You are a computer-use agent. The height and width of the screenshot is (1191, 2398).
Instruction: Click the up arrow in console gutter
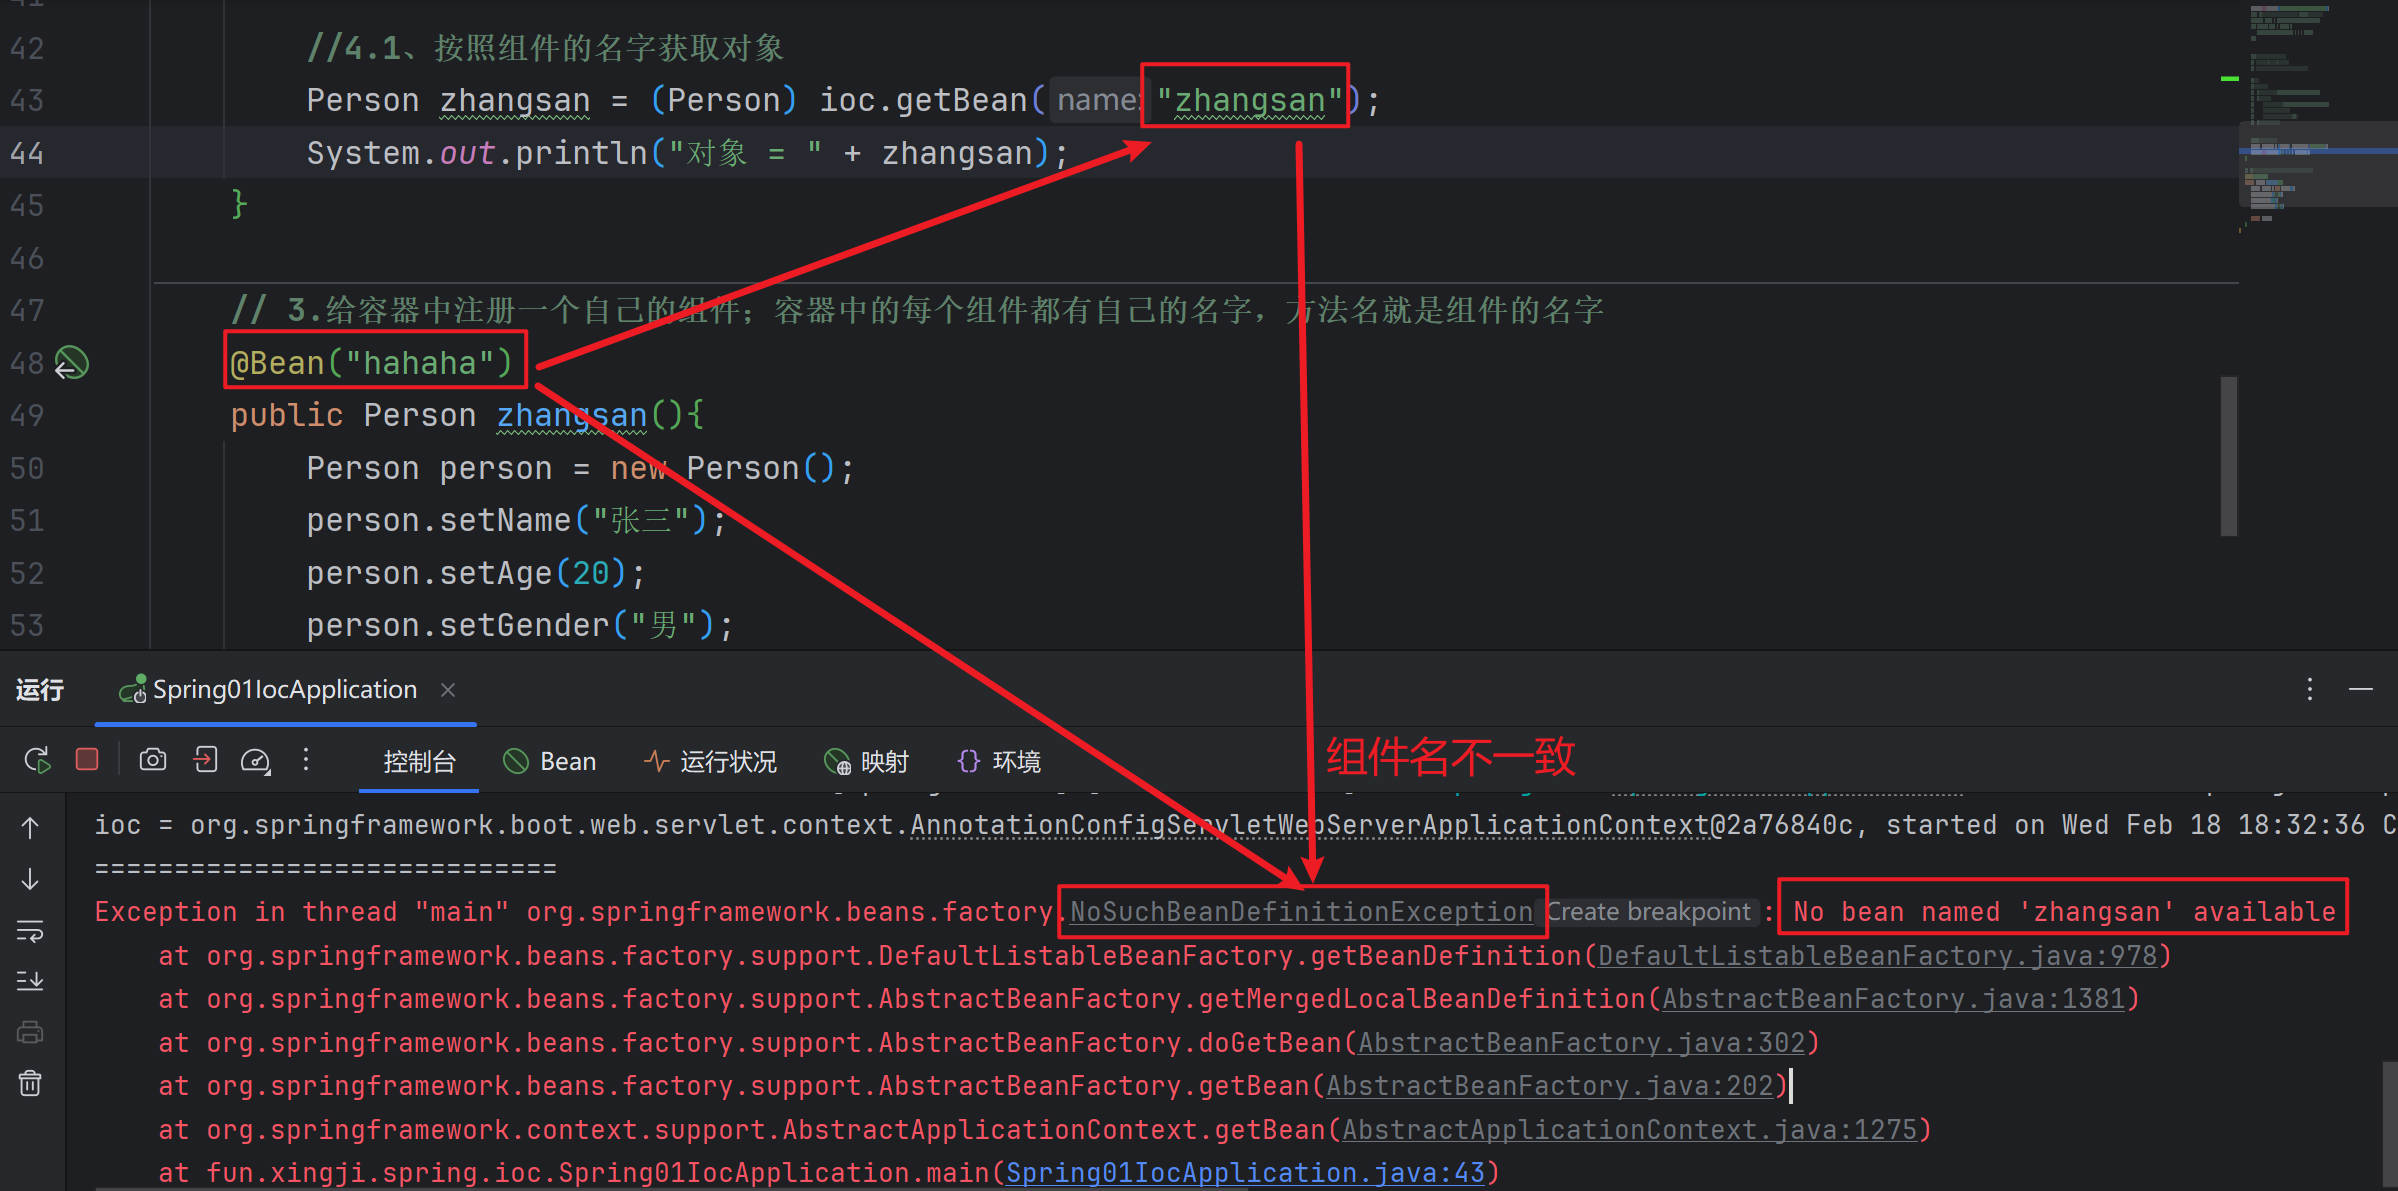(30, 828)
